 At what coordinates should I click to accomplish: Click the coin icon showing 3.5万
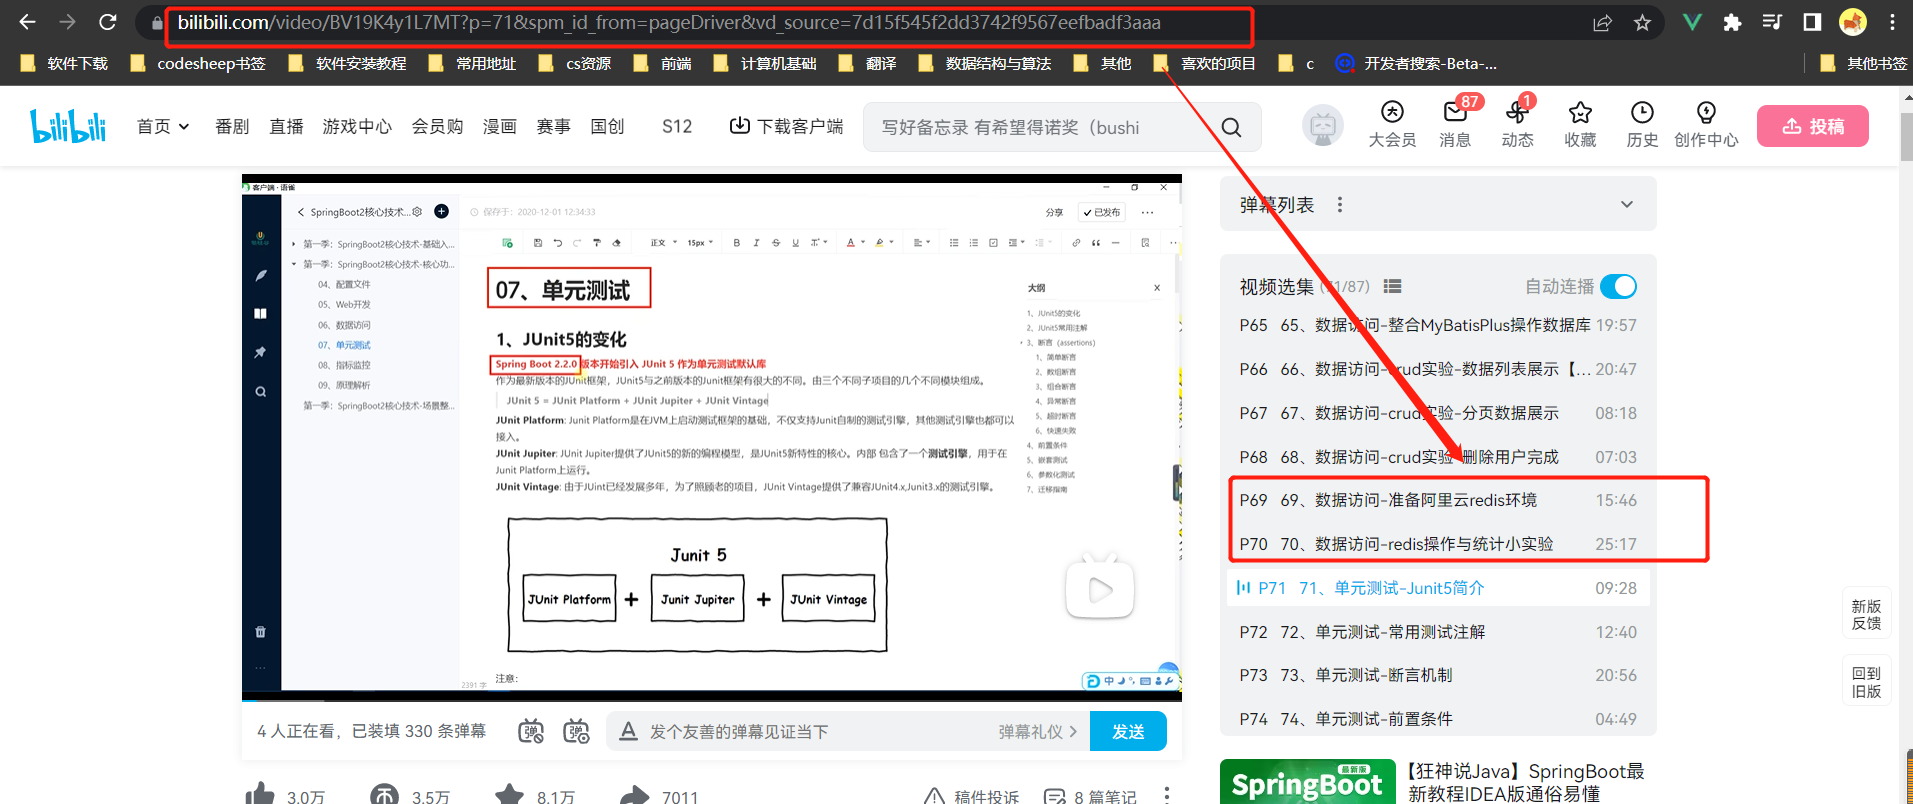point(384,795)
